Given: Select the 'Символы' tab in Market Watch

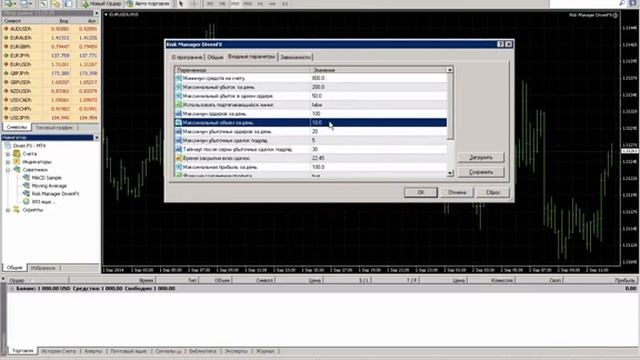Looking at the screenshot, I should pyautogui.click(x=17, y=127).
